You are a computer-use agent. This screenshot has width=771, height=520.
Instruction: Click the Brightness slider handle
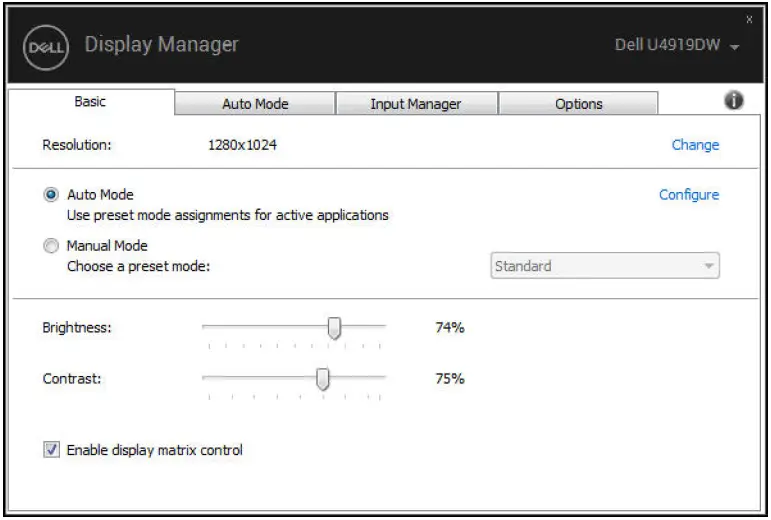tap(334, 327)
